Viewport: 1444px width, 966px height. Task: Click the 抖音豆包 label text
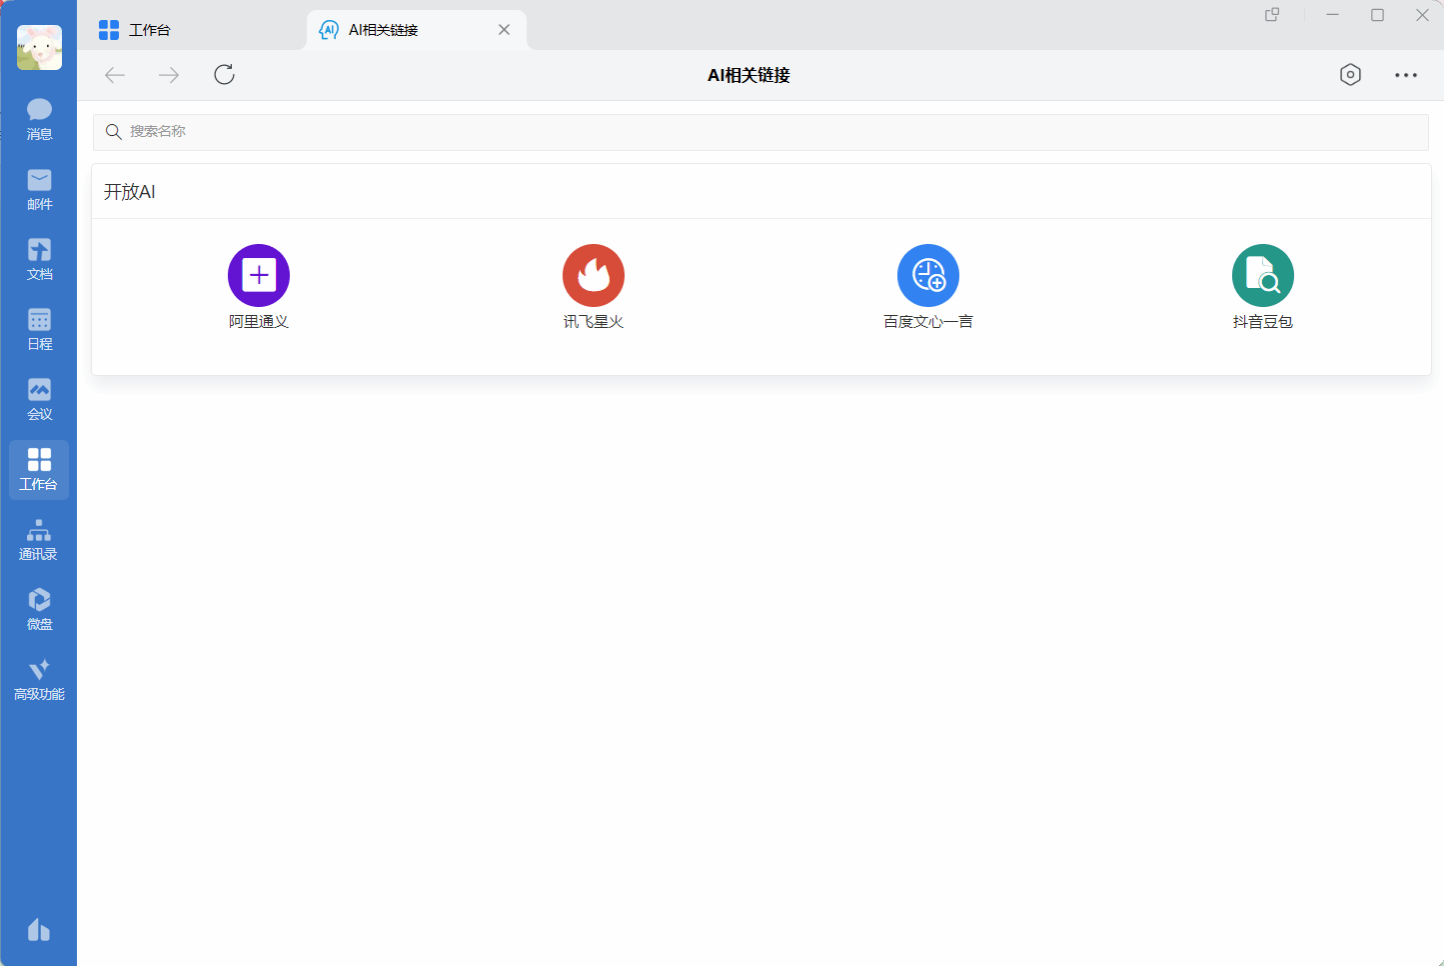[x=1263, y=321]
